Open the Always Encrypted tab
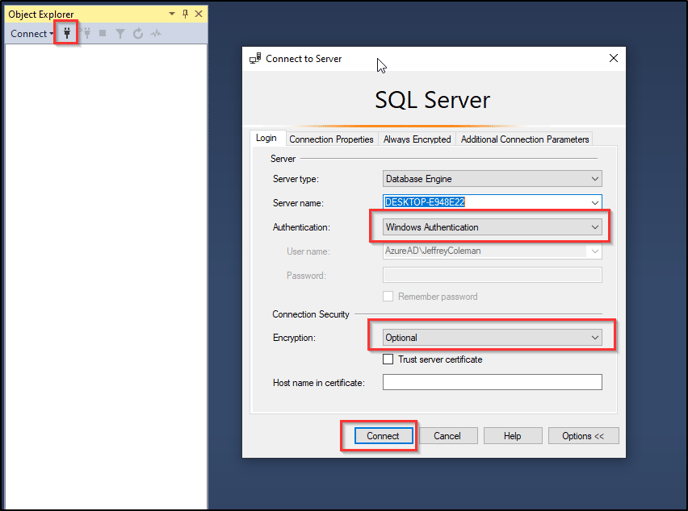The image size is (688, 511). click(417, 139)
